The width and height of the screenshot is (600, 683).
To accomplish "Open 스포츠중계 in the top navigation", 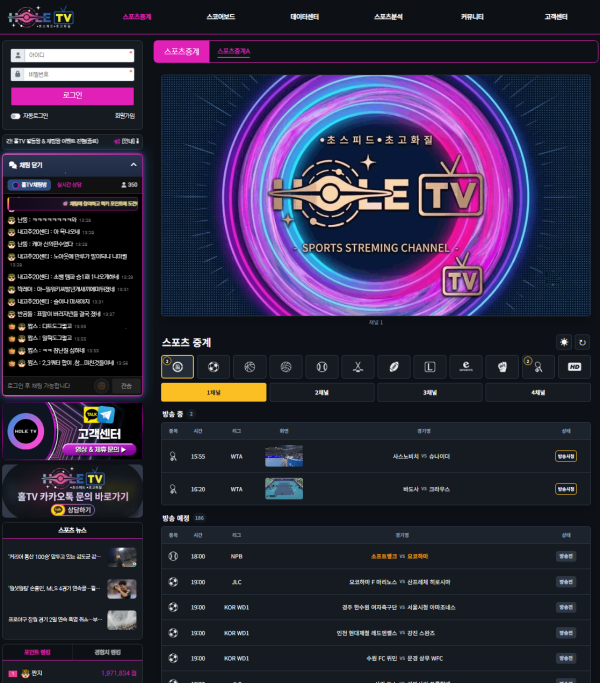I will (137, 17).
